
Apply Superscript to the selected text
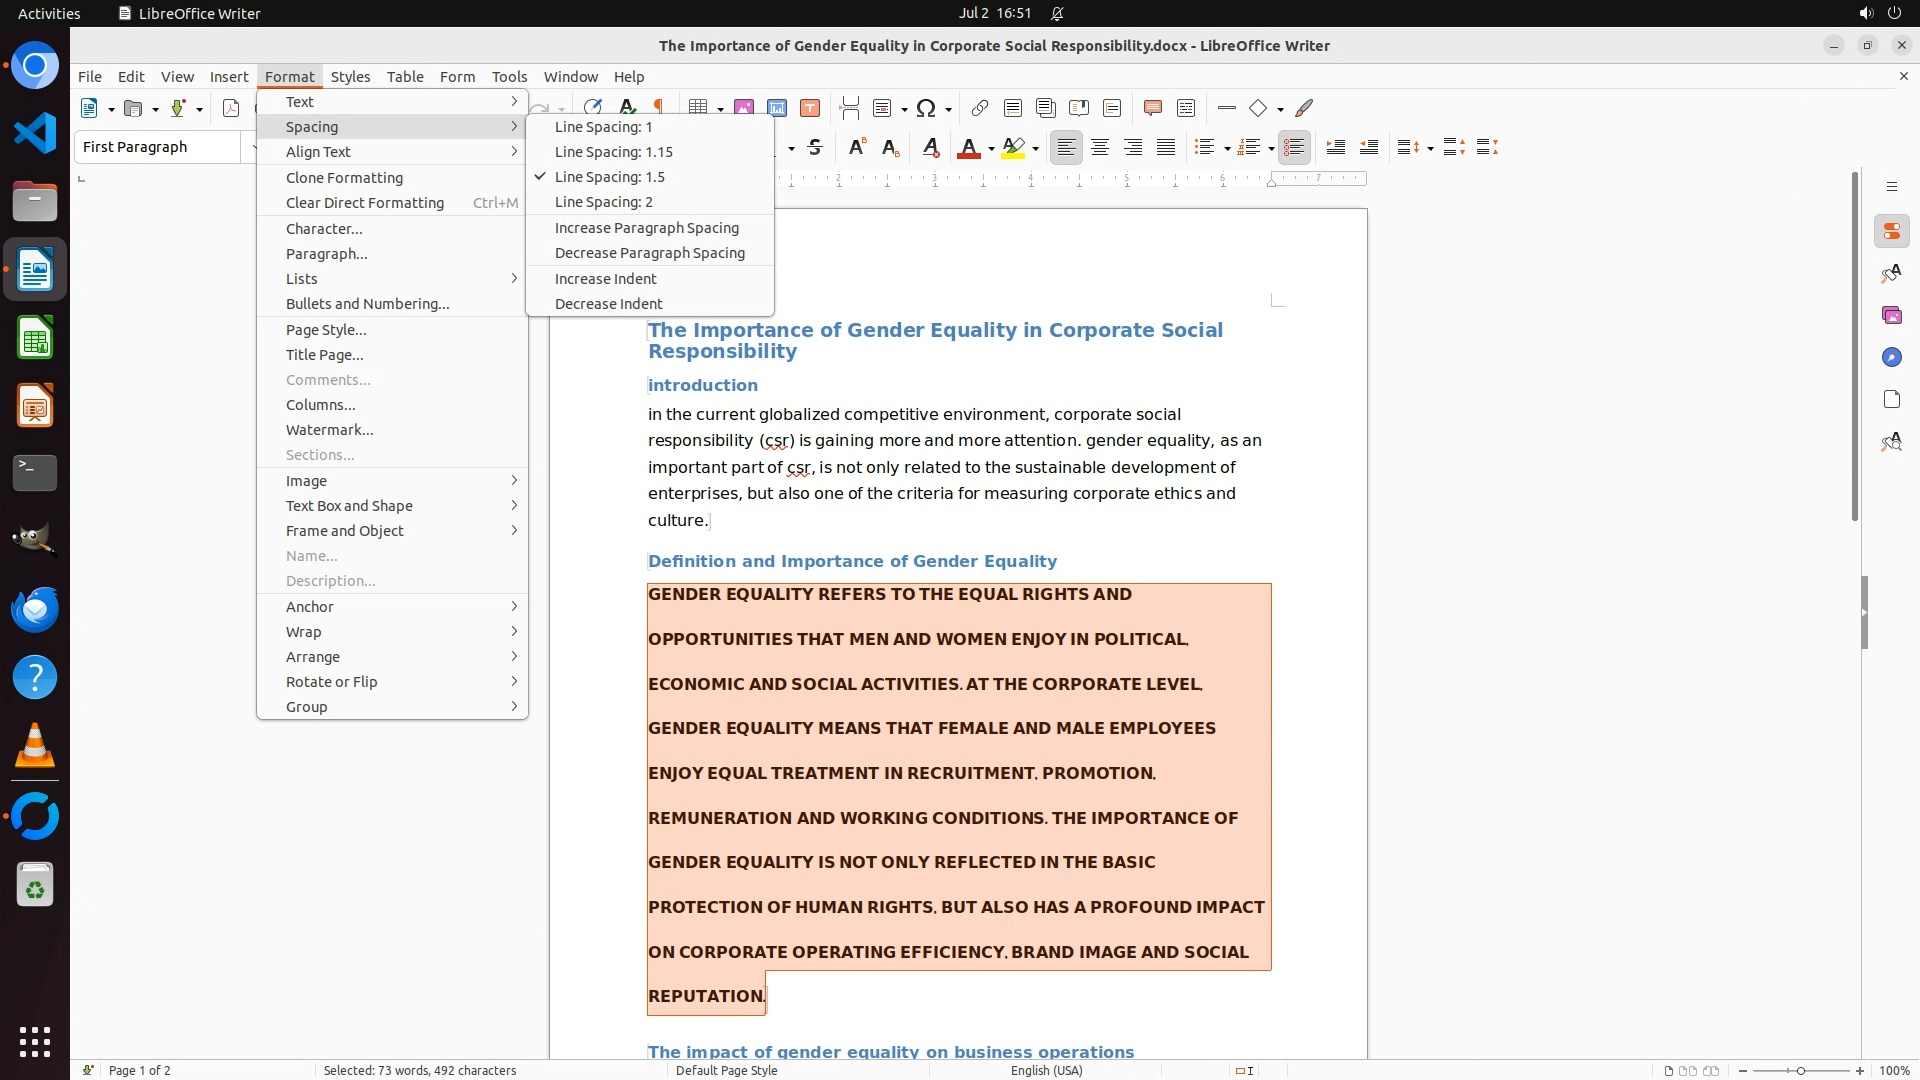856,148
